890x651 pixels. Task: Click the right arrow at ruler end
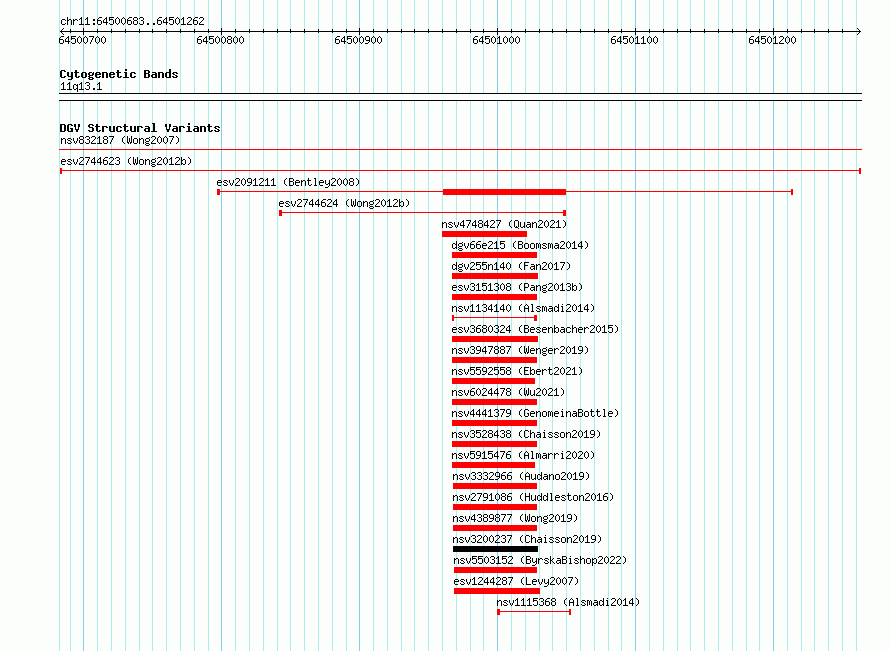click(858, 31)
